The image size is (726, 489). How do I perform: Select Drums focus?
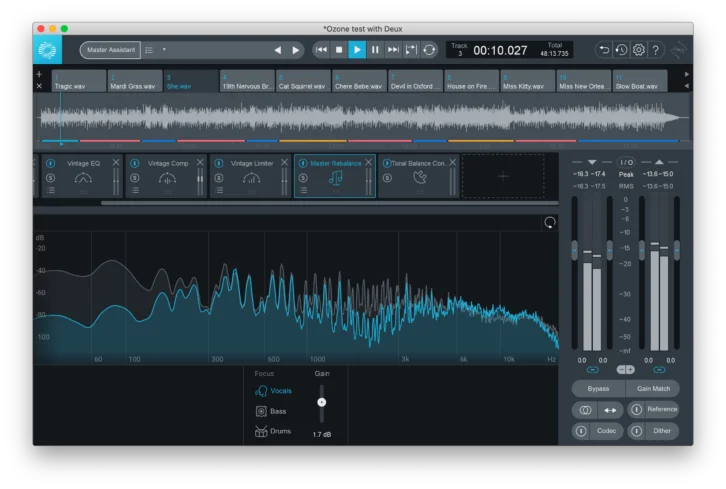(273, 432)
